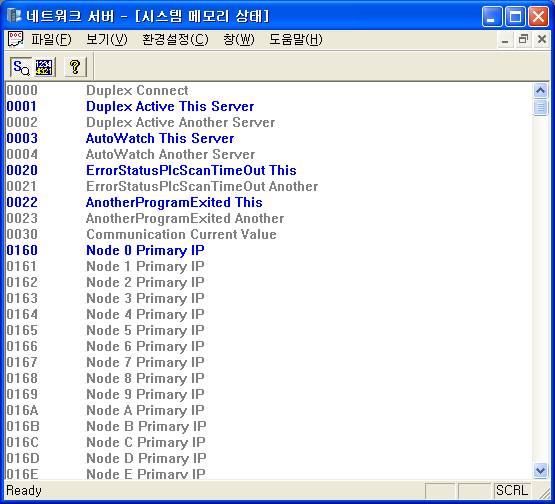Select row 0160 Node 0 Primary IP
The height and width of the screenshot is (504, 555).
269,250
